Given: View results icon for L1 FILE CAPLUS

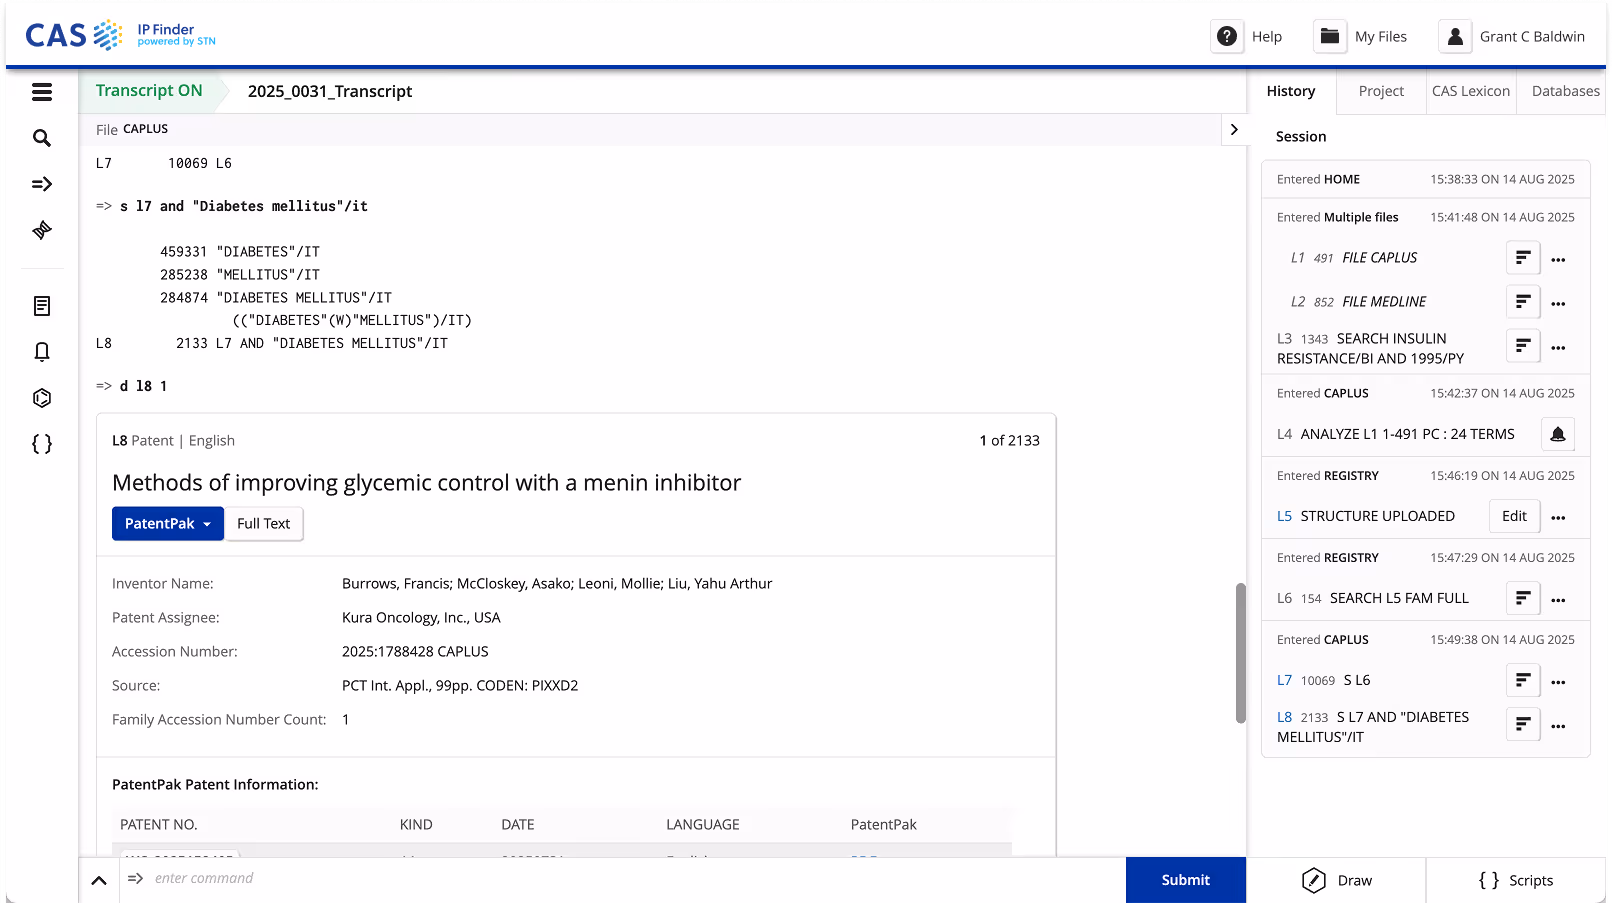Looking at the screenshot, I should coord(1523,258).
